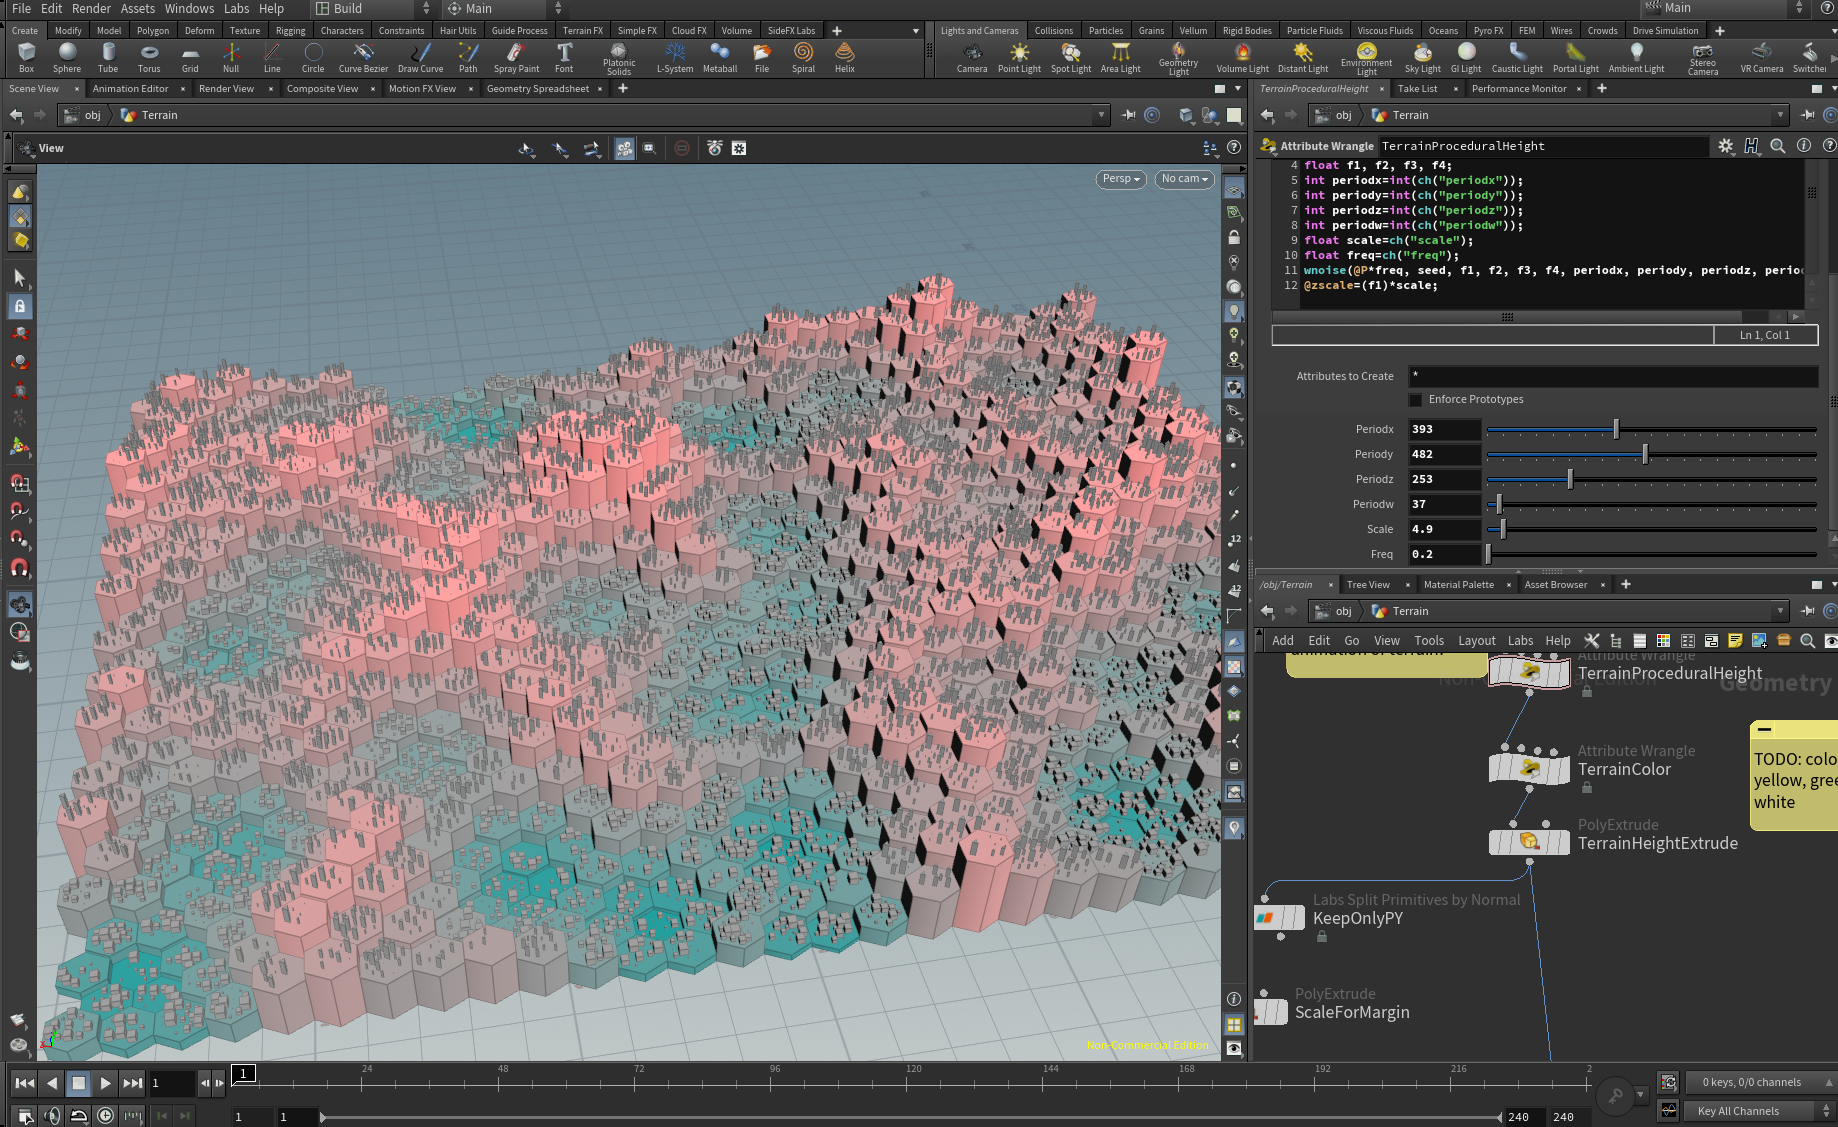Click the Torus shelf tool
Screen dimensions: 1838x1127
click(149, 57)
